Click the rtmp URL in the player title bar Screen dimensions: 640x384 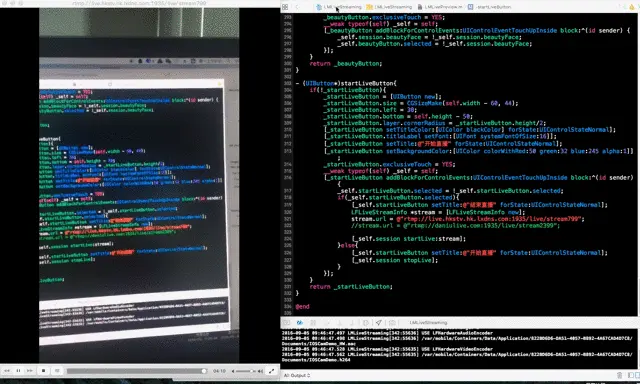[139, 3]
